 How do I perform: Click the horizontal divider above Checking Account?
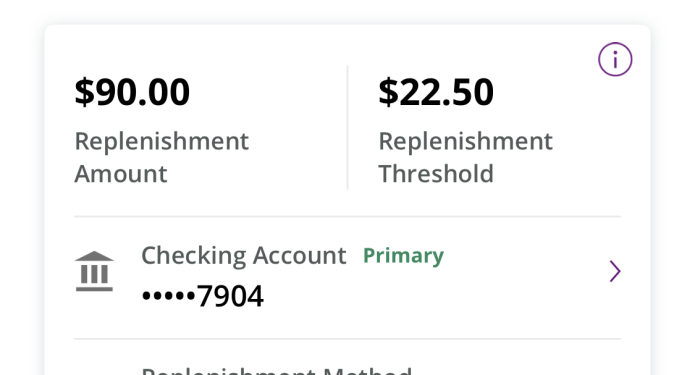[348, 217]
